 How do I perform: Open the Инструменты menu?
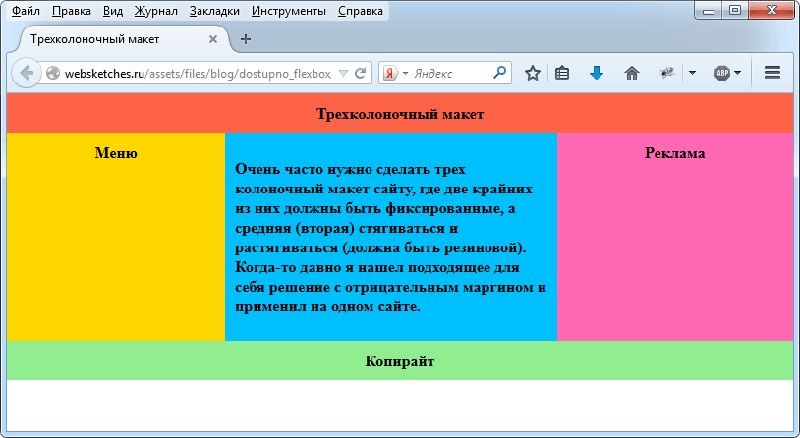point(289,11)
